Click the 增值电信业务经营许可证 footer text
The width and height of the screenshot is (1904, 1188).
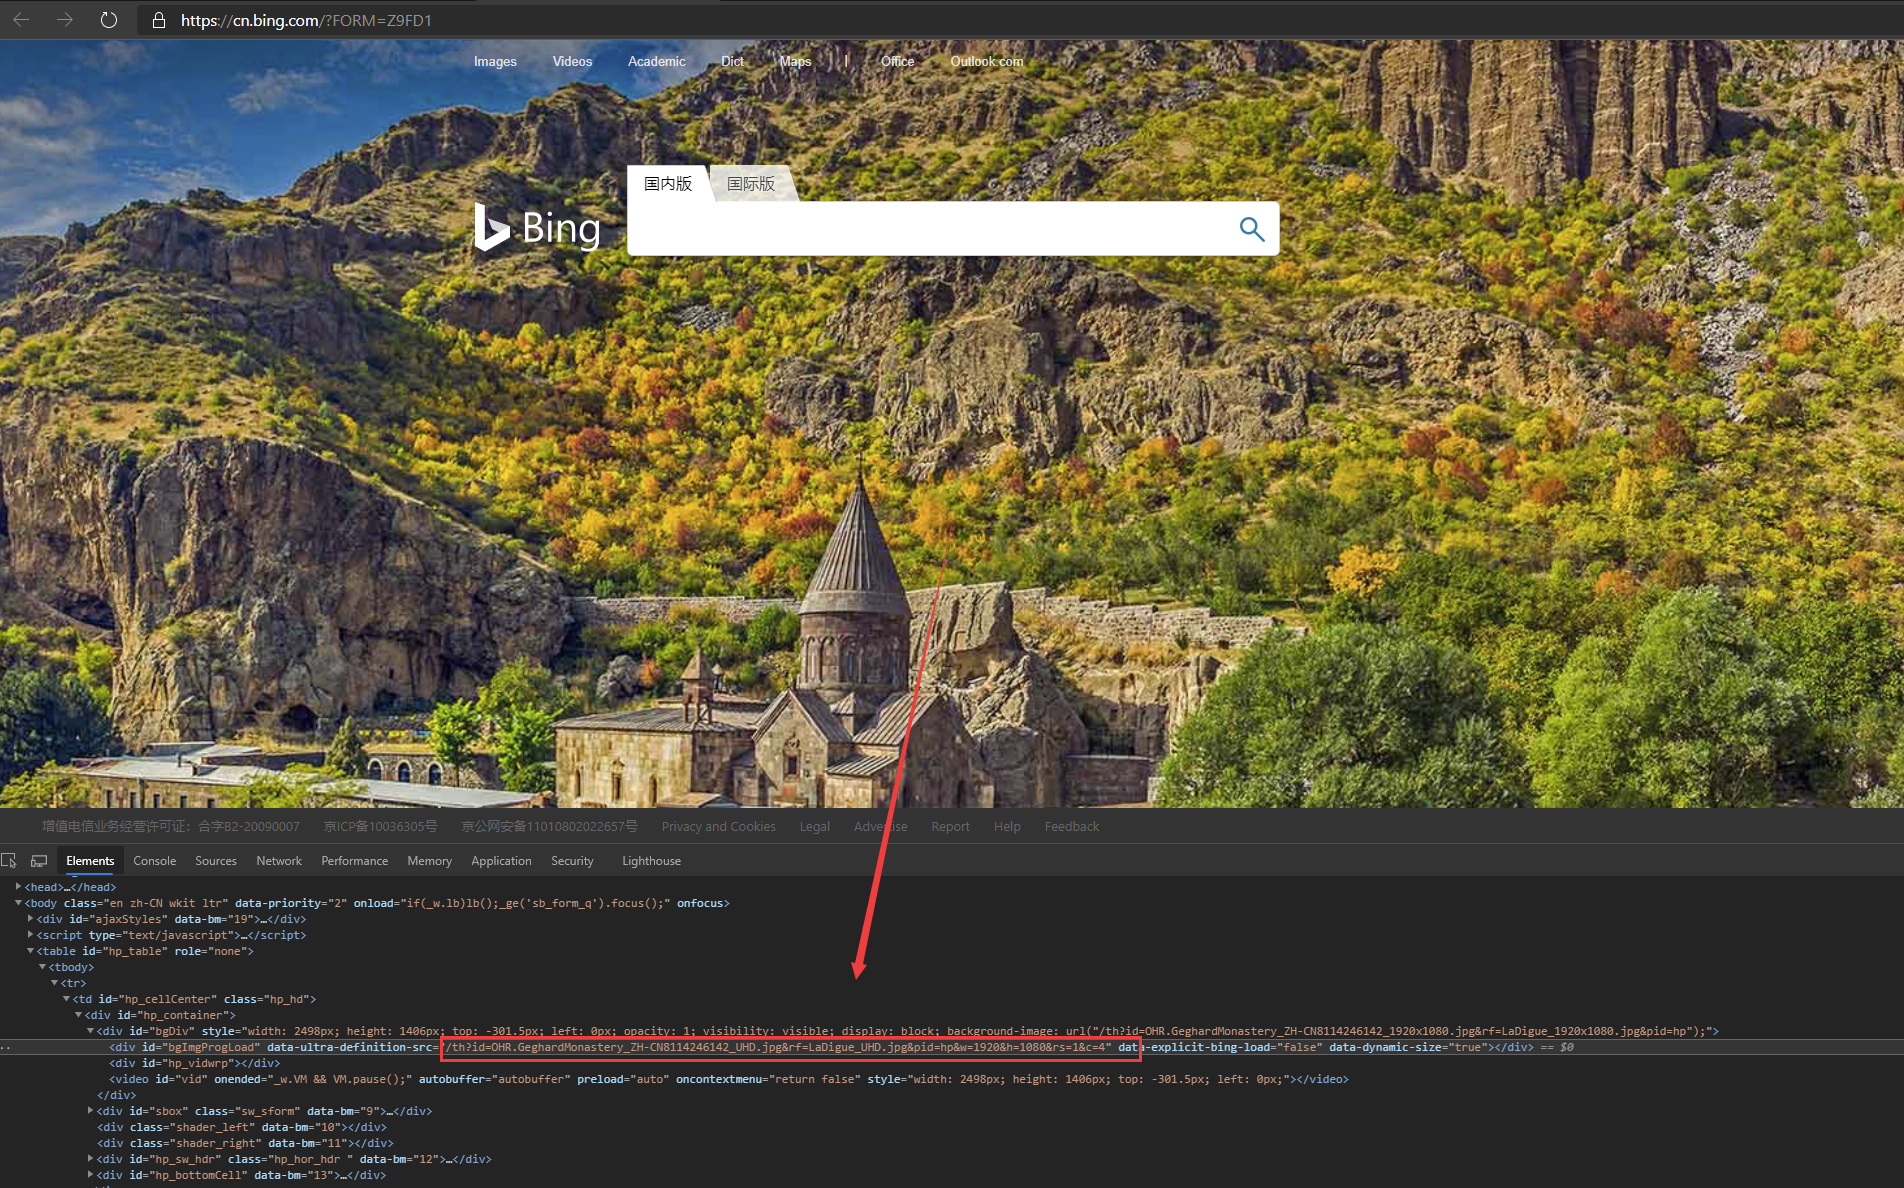(170, 826)
